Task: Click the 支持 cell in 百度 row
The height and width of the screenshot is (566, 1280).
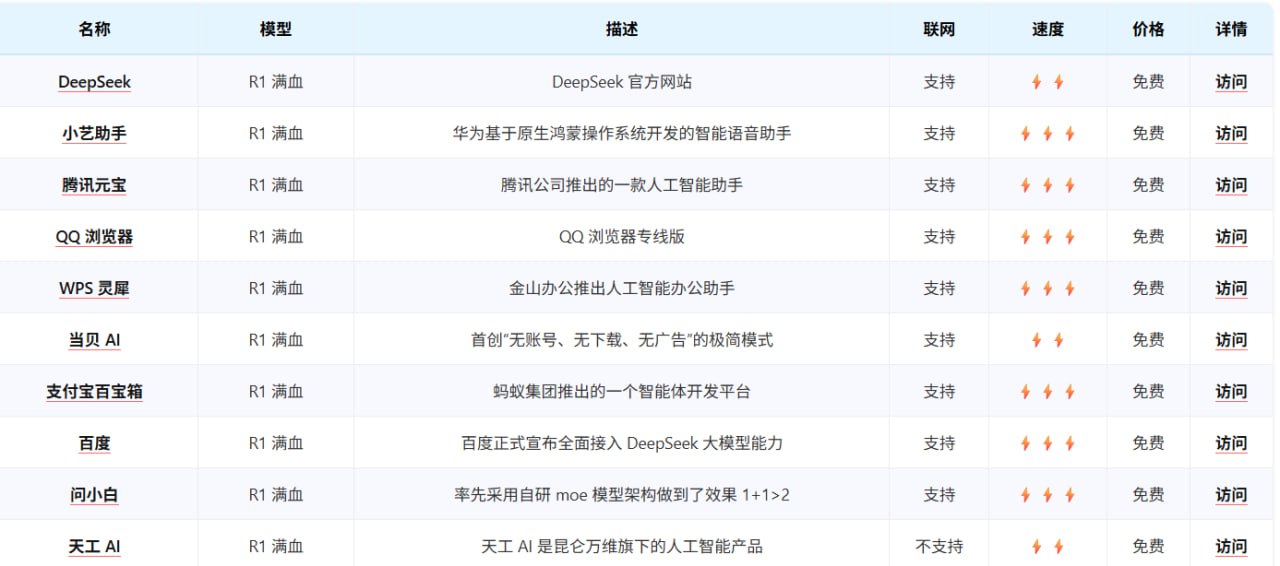Action: [x=939, y=443]
